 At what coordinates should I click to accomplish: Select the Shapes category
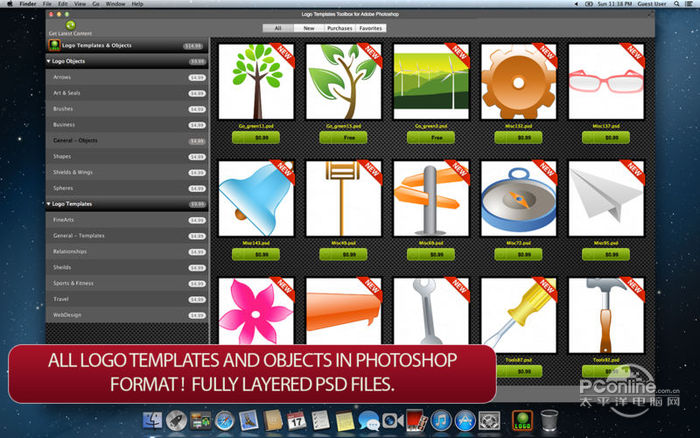[x=127, y=156]
